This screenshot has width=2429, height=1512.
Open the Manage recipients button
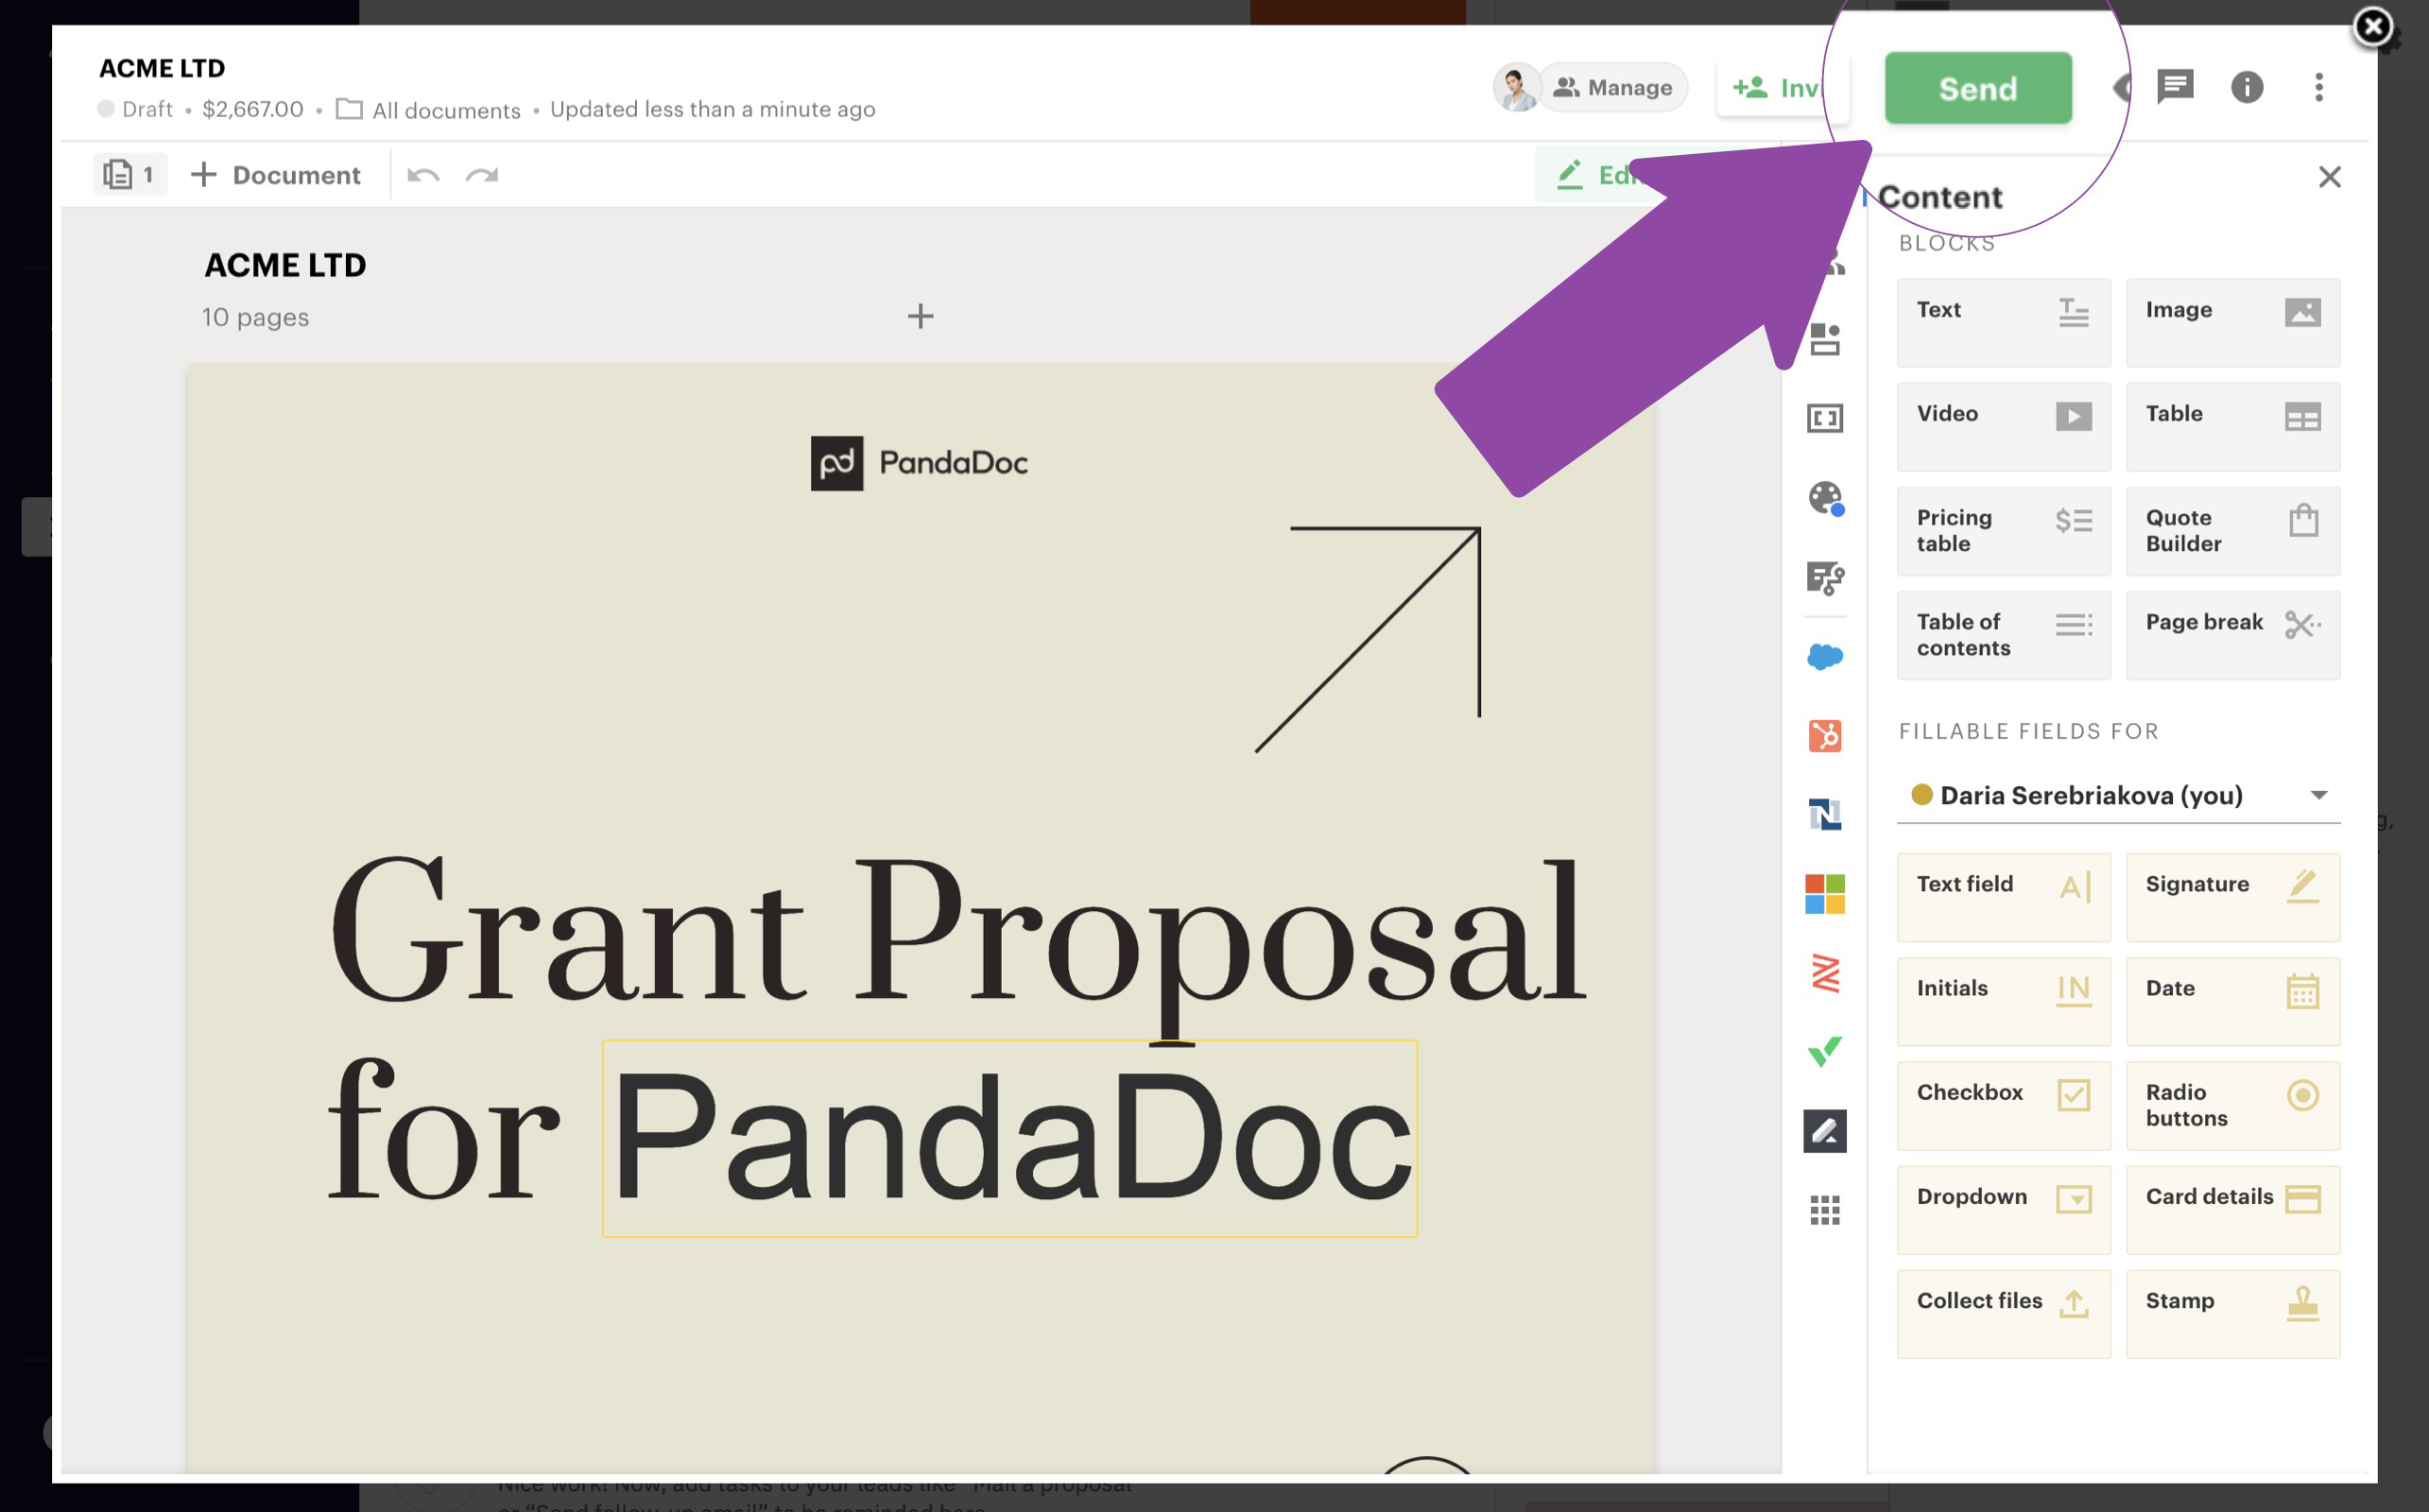(x=1612, y=88)
